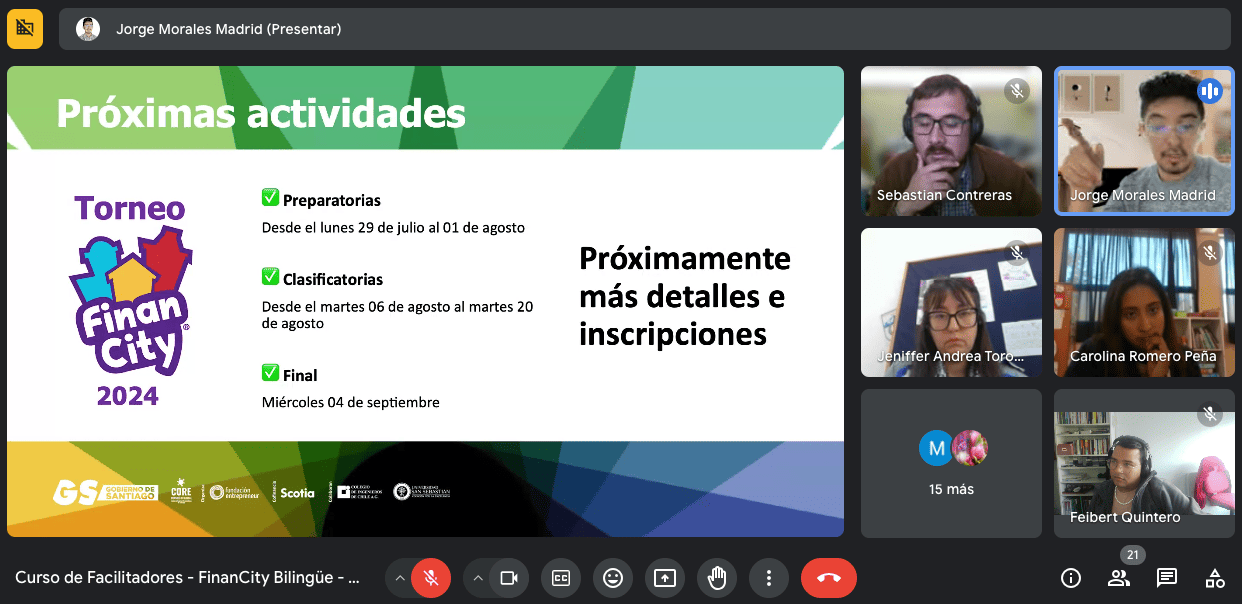Enable closed captions

click(561, 578)
